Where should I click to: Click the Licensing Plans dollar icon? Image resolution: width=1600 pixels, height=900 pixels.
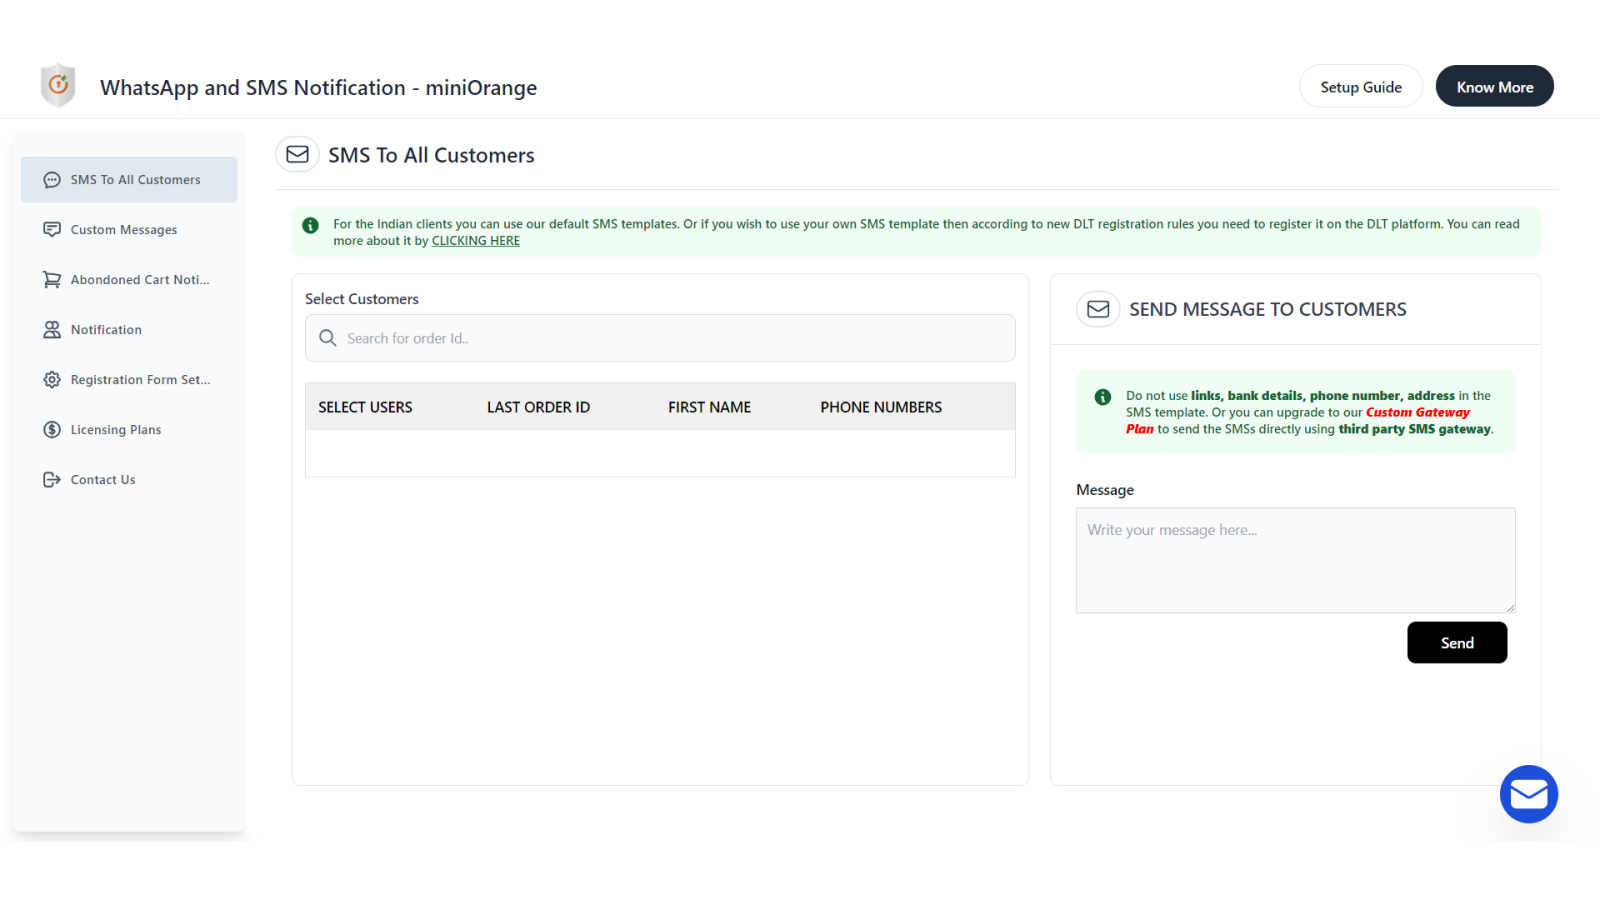tap(52, 429)
